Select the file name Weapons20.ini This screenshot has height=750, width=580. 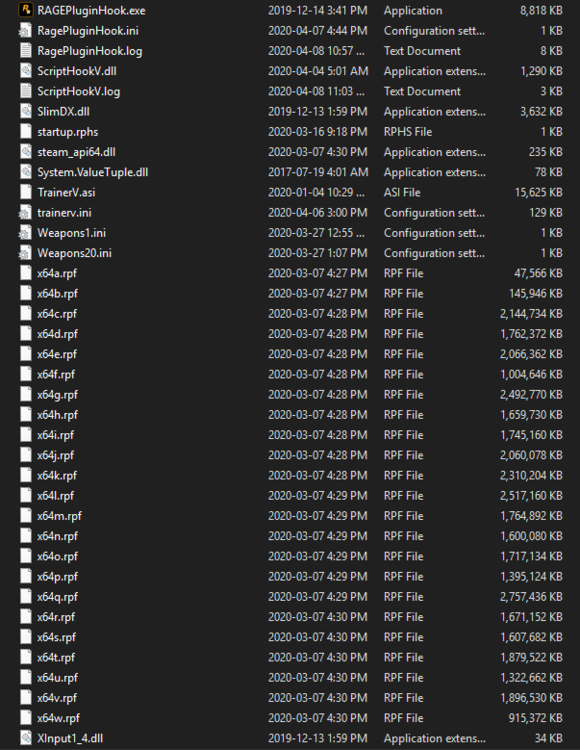75,253
